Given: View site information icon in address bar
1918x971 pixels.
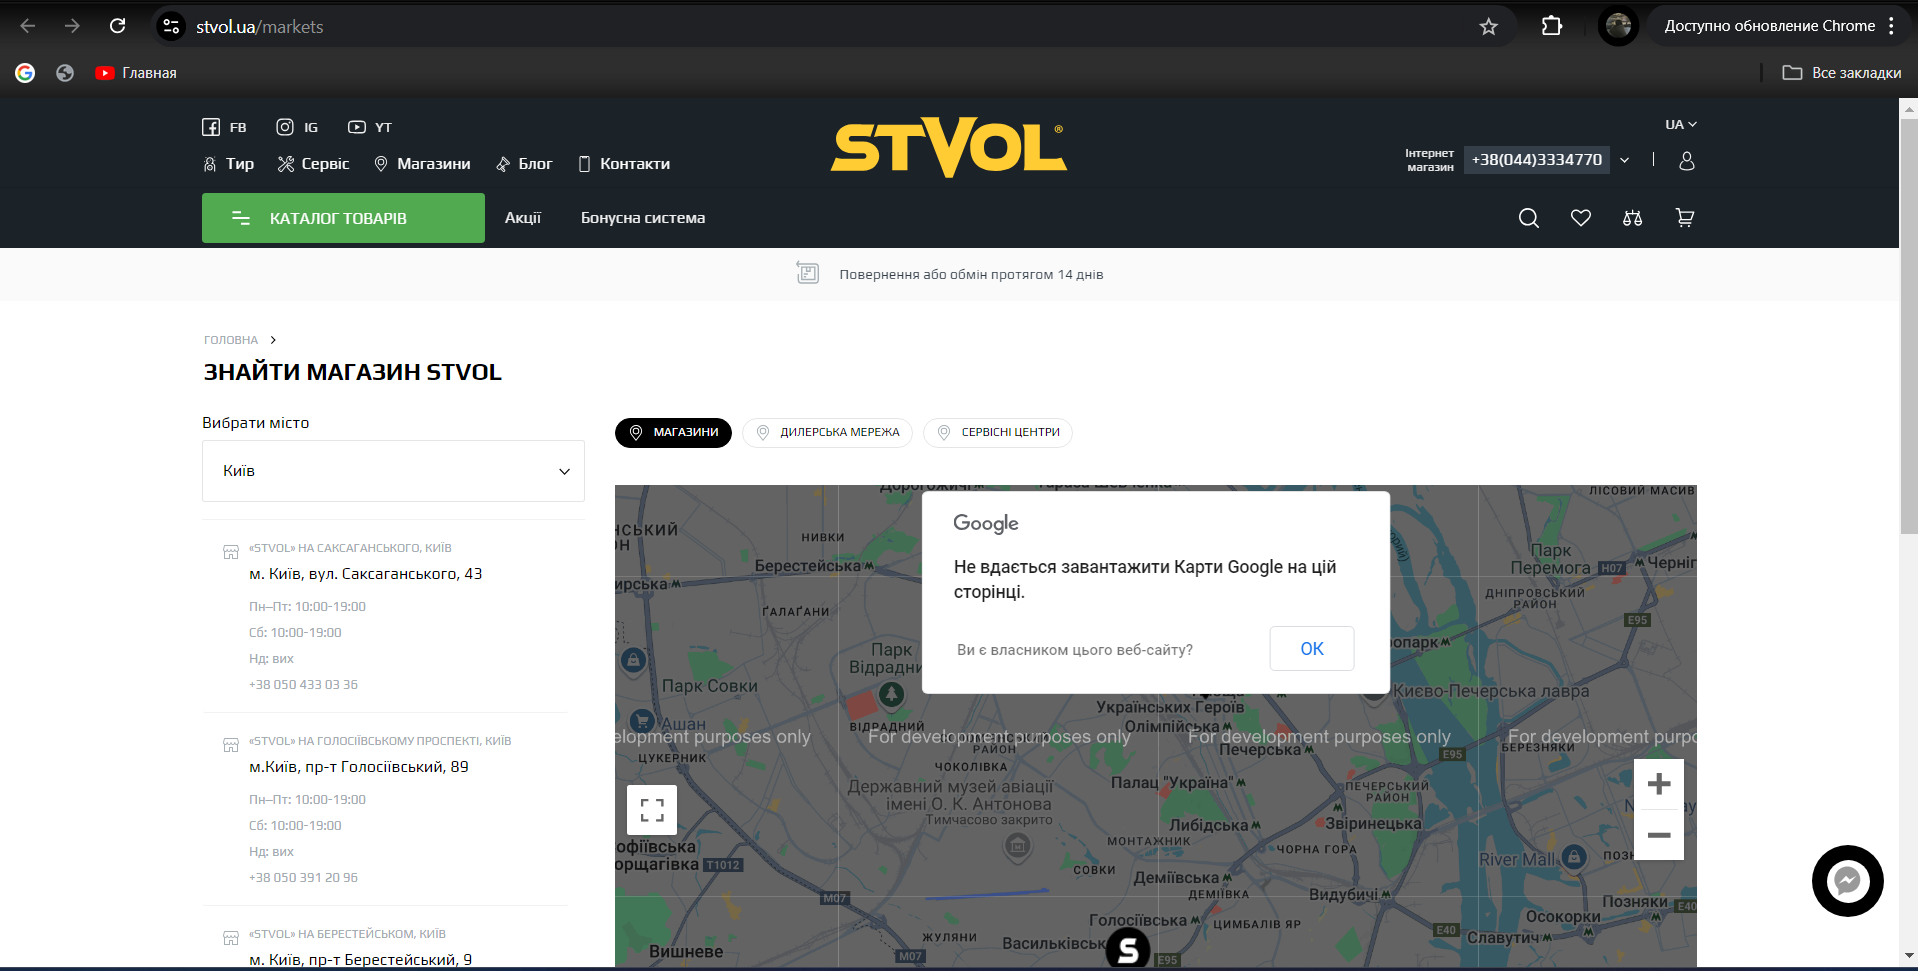Looking at the screenshot, I should point(171,26).
